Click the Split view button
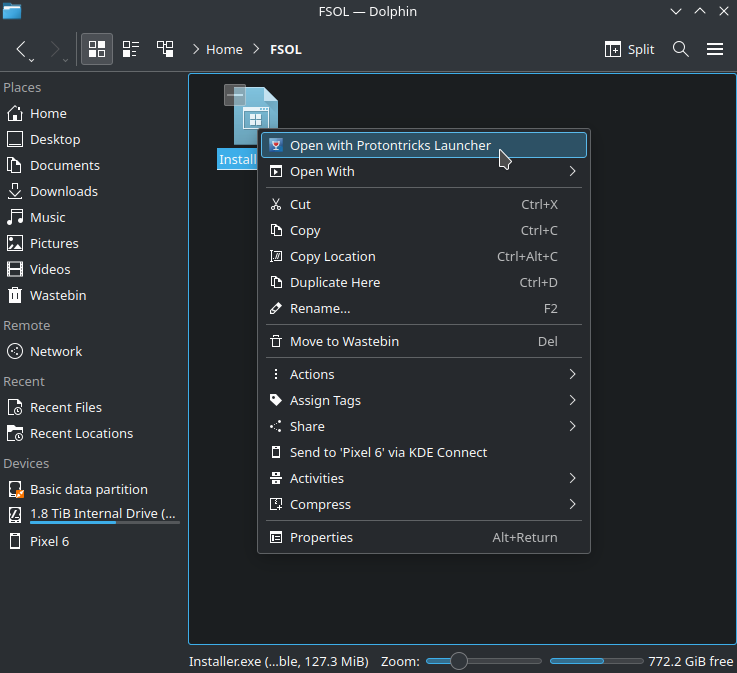Viewport: 737px width, 673px height. 630,49
